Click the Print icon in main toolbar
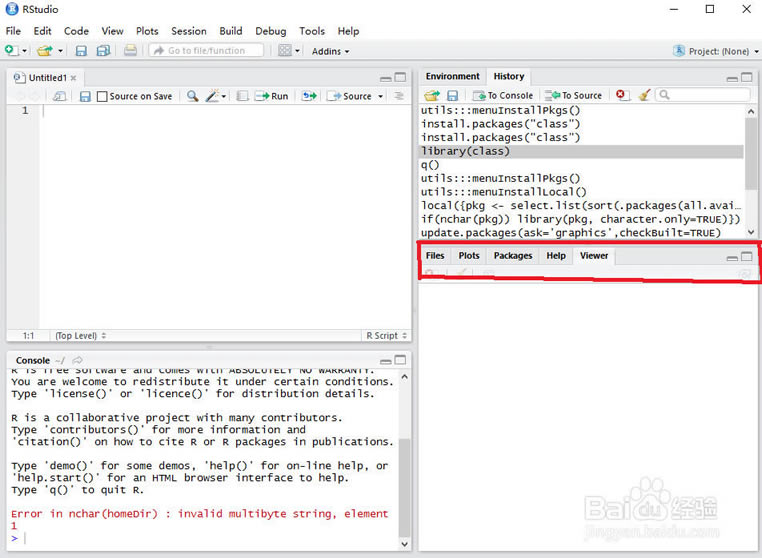 (x=130, y=51)
